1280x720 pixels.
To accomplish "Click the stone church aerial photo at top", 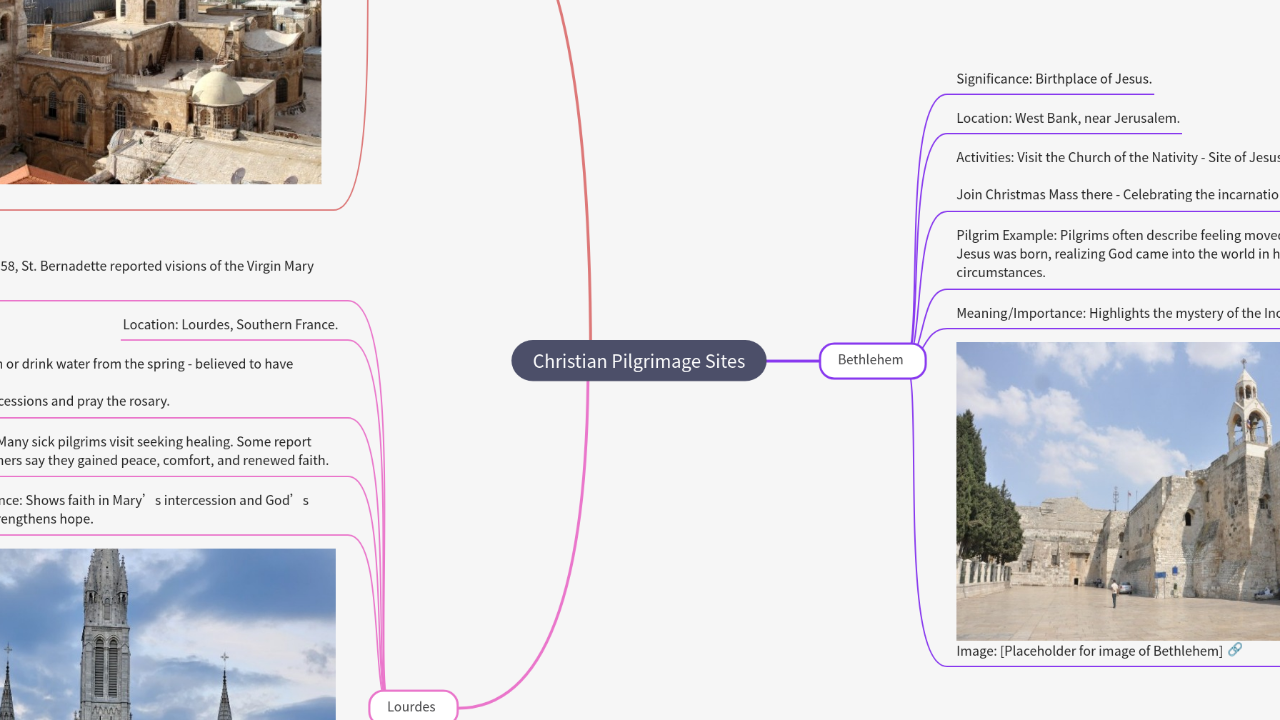I will 160,92.
